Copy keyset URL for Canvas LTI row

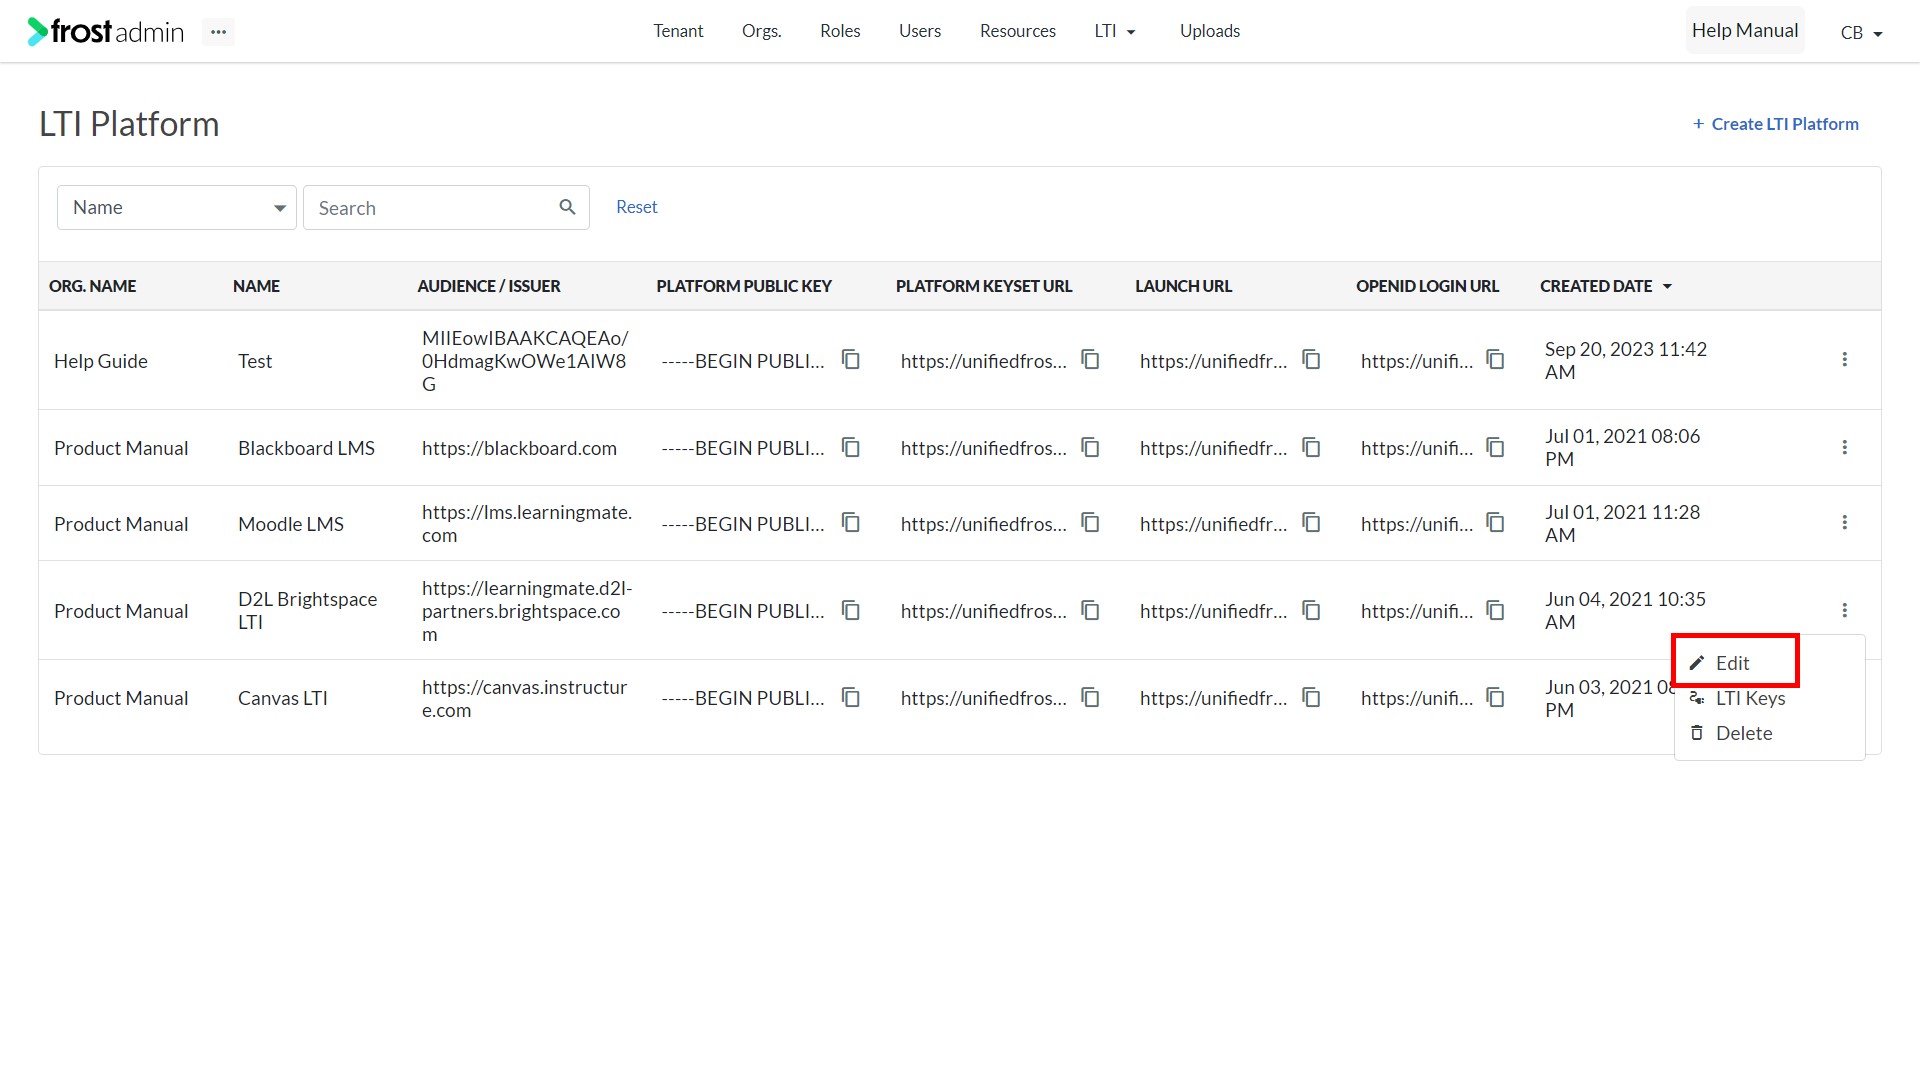point(1091,697)
